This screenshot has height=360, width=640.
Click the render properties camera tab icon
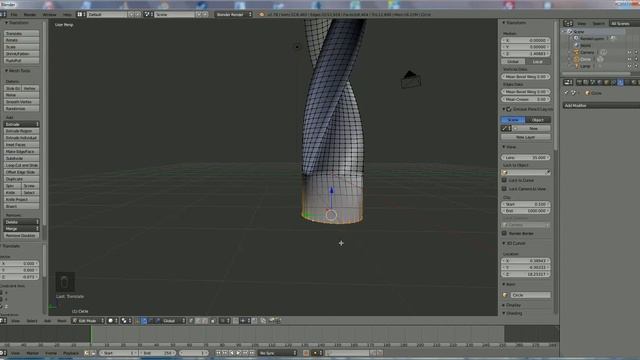[x=579, y=82]
